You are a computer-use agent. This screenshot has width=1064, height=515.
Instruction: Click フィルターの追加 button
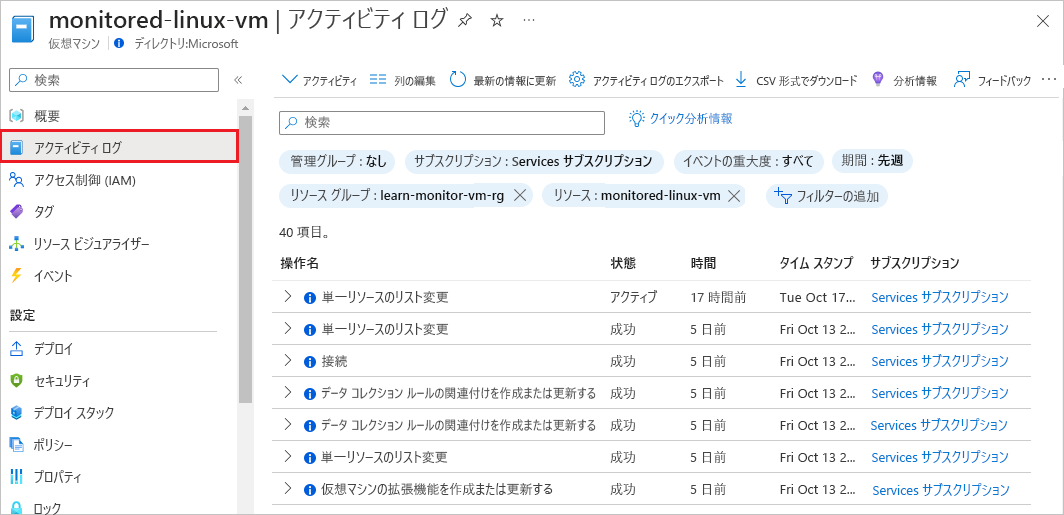826,196
